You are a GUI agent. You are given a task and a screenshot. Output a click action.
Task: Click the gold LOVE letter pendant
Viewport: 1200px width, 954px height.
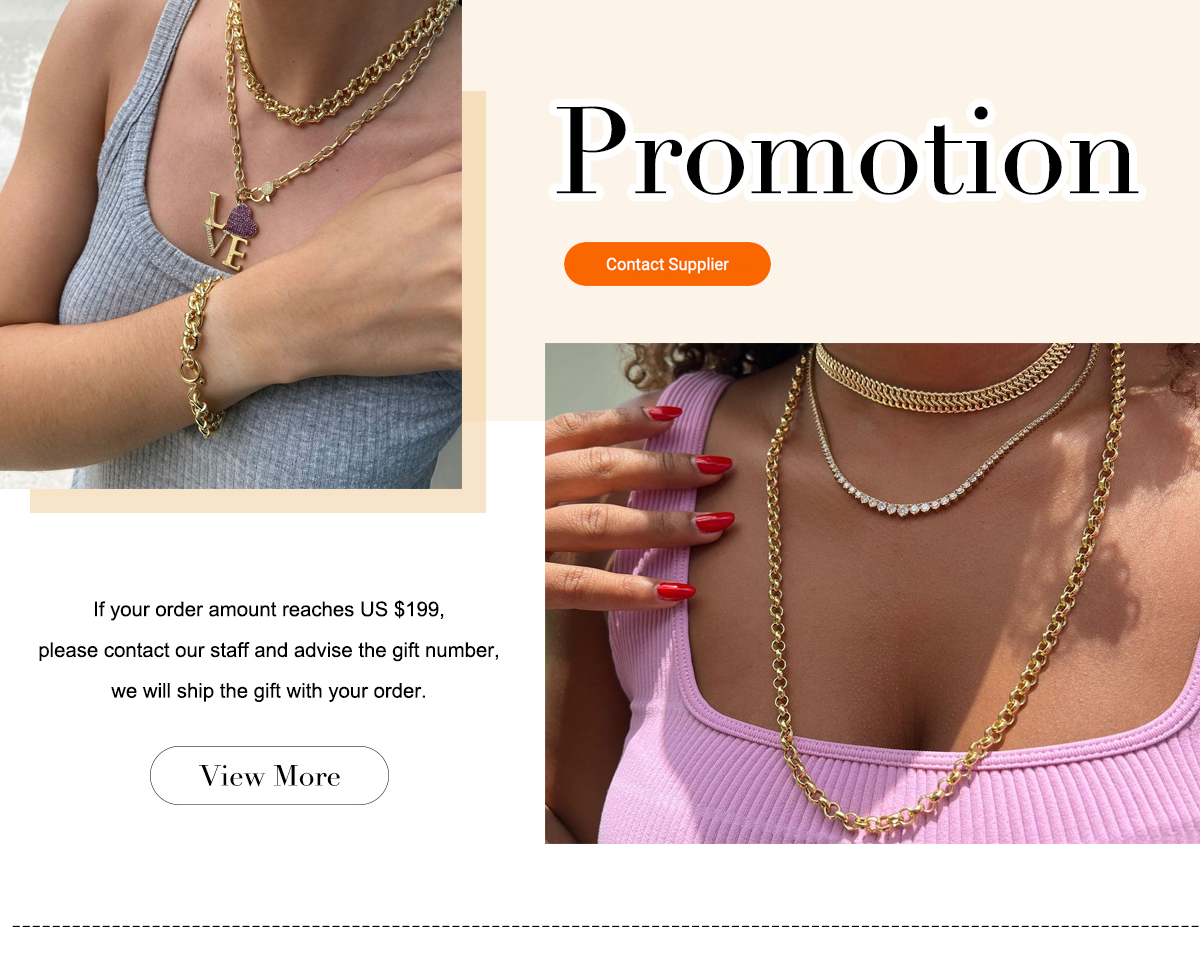point(227,232)
